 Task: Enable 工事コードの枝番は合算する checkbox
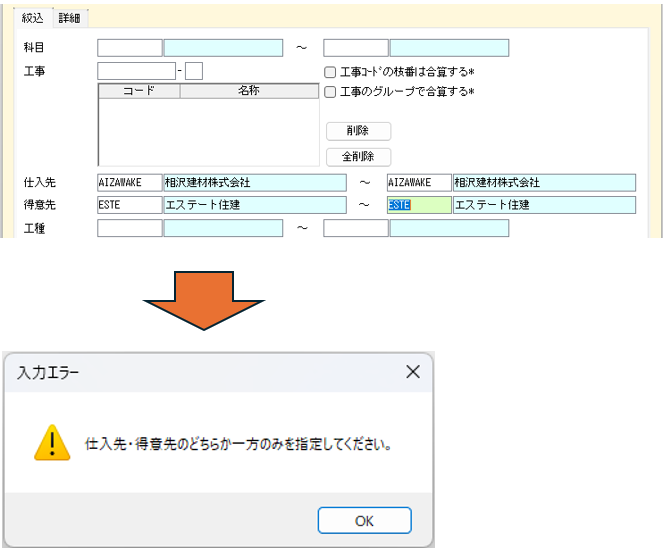coord(330,72)
